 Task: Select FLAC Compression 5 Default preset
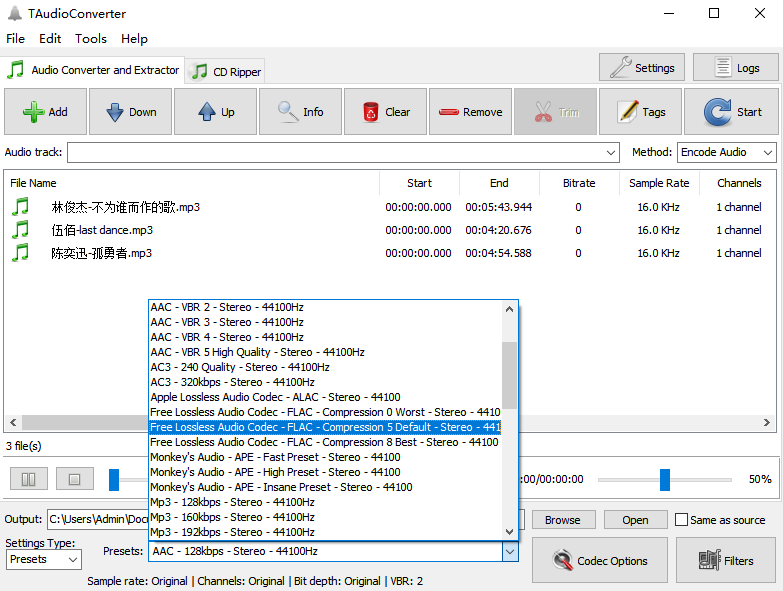point(325,427)
